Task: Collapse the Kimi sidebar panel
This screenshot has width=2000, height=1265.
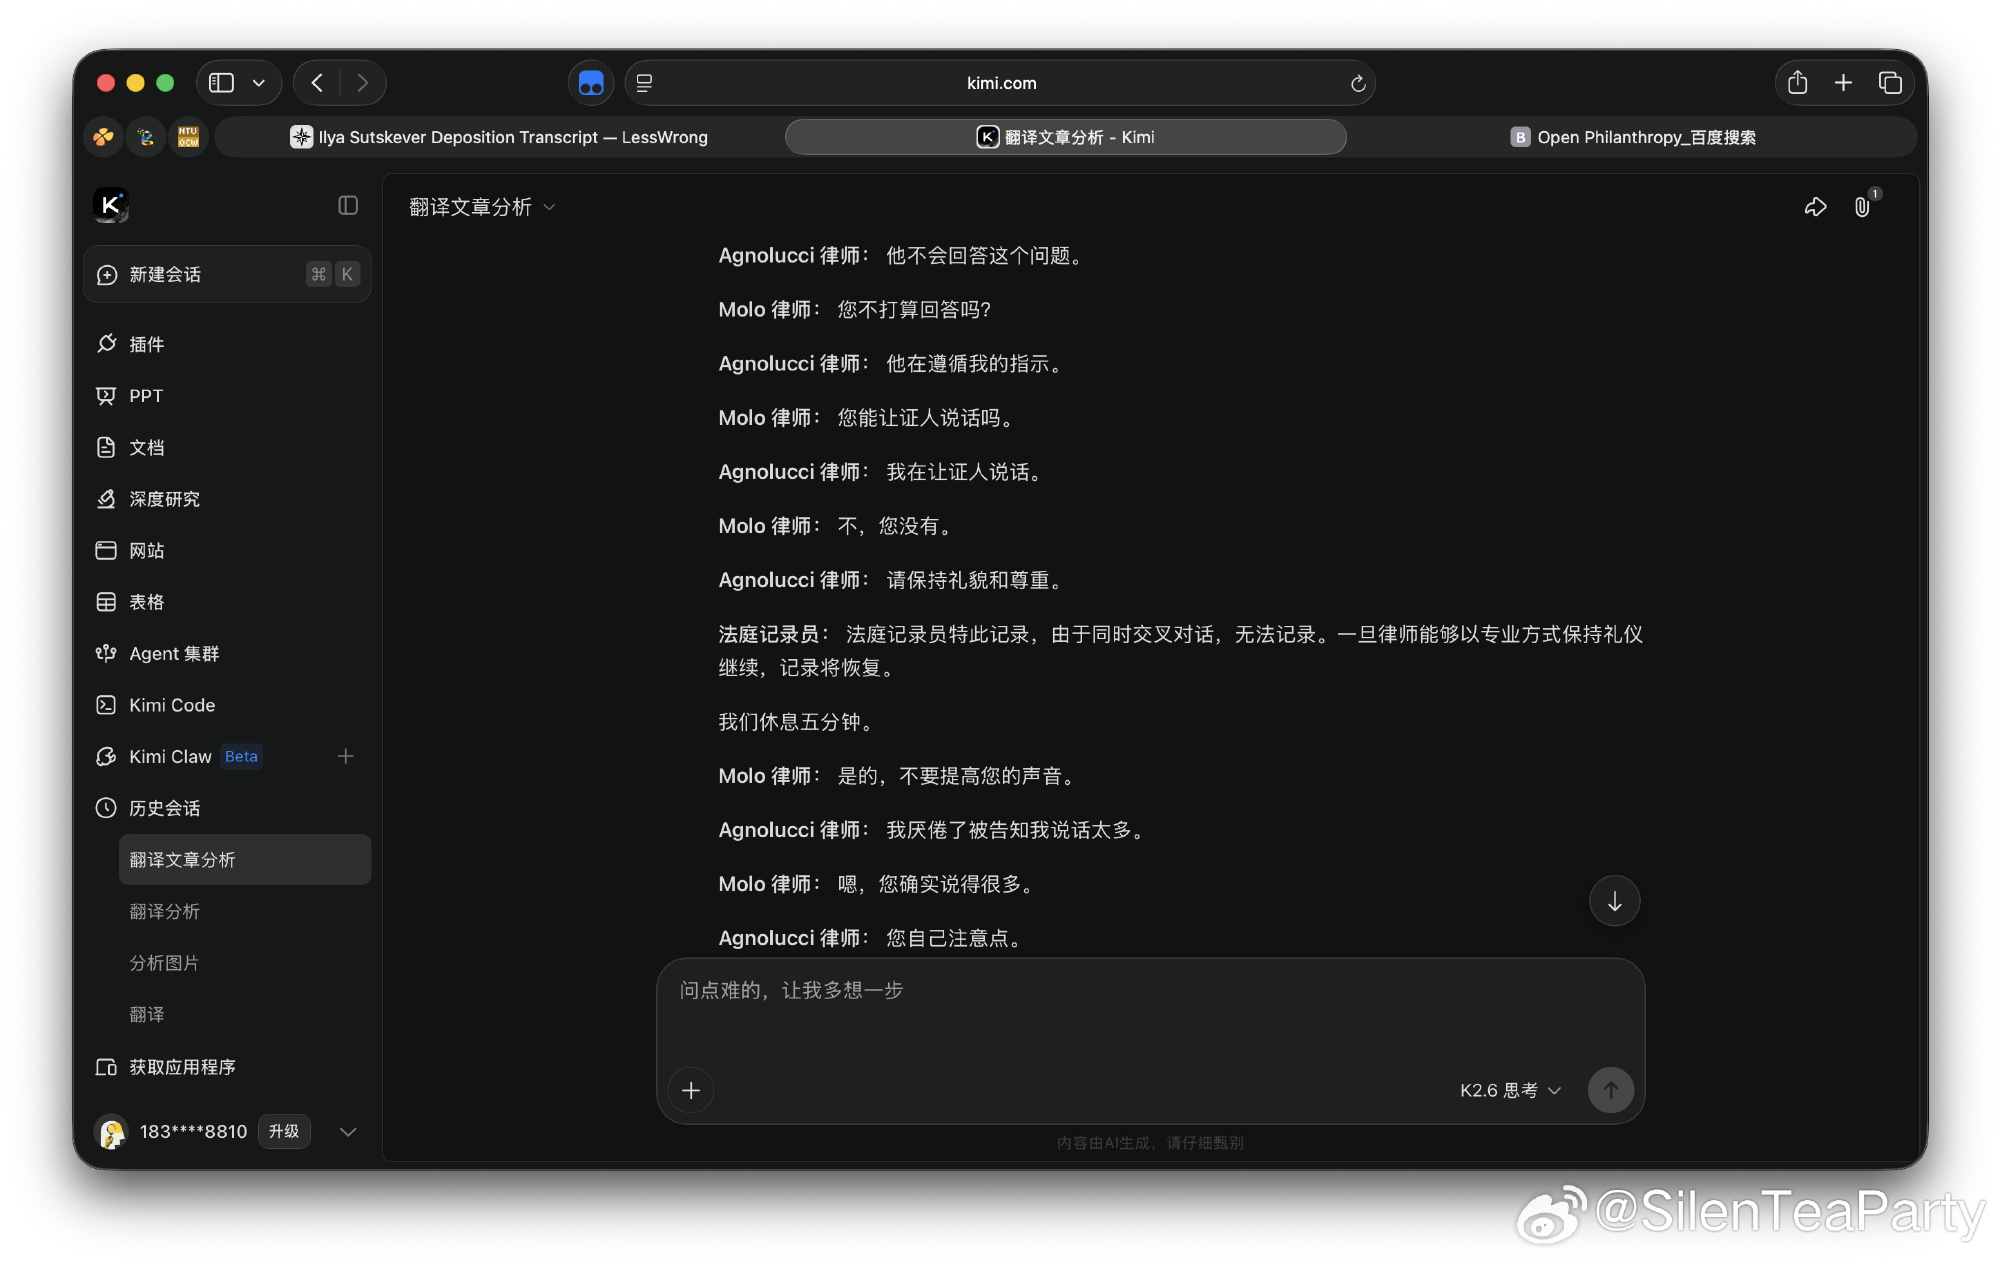Action: tap(348, 205)
